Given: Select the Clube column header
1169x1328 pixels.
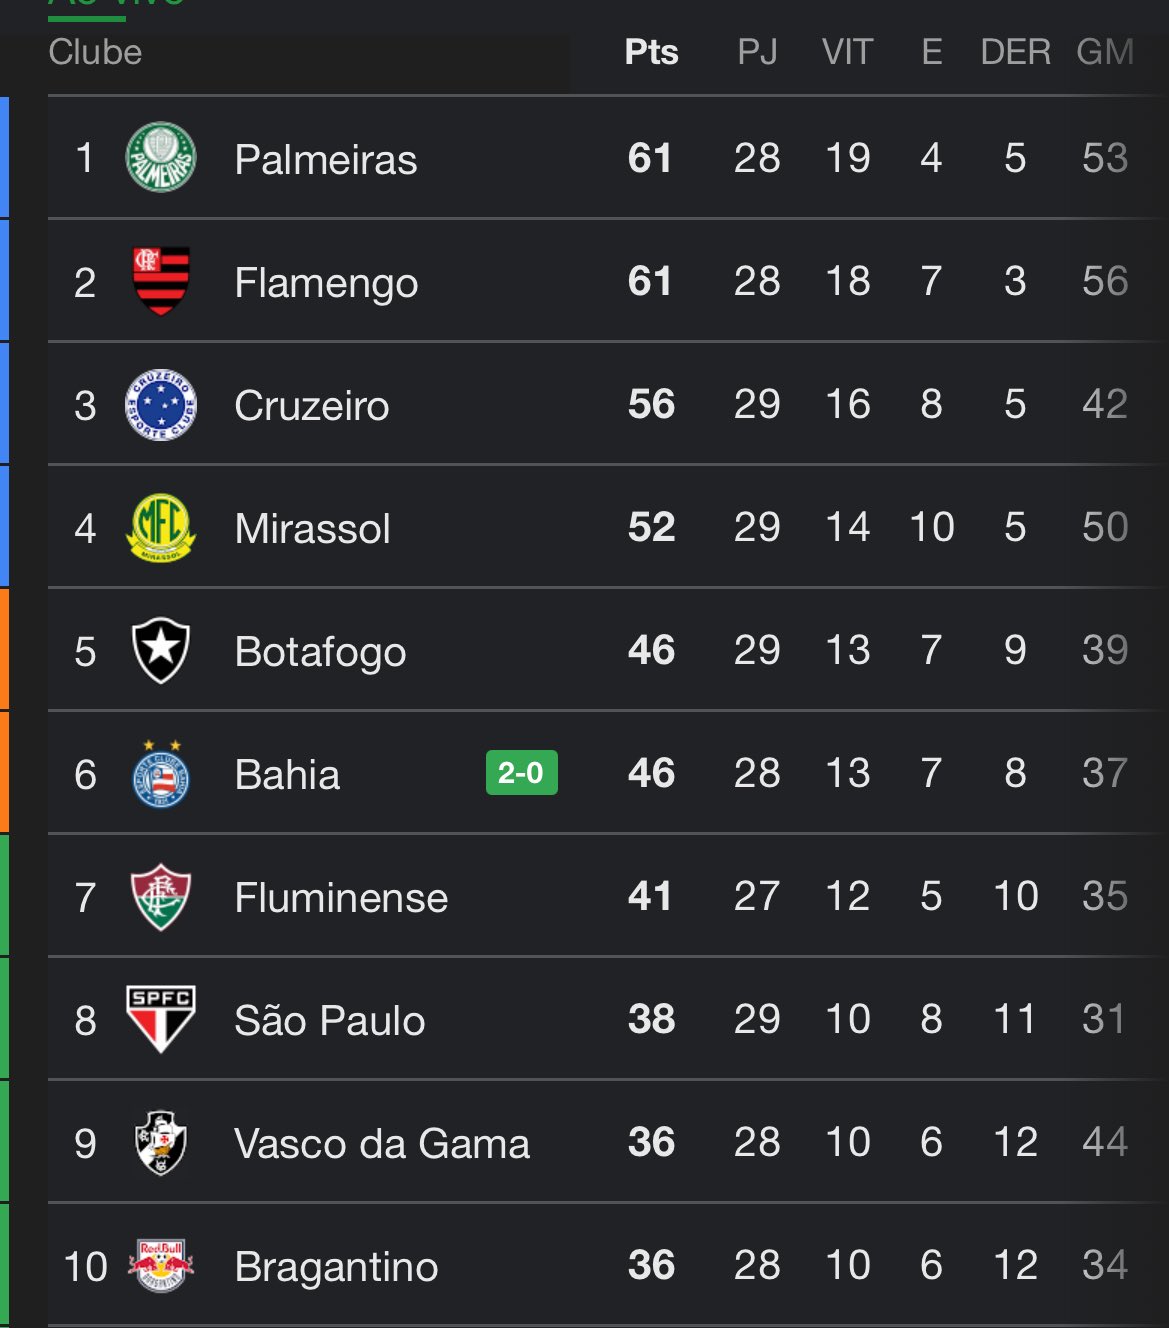Looking at the screenshot, I should tap(95, 52).
